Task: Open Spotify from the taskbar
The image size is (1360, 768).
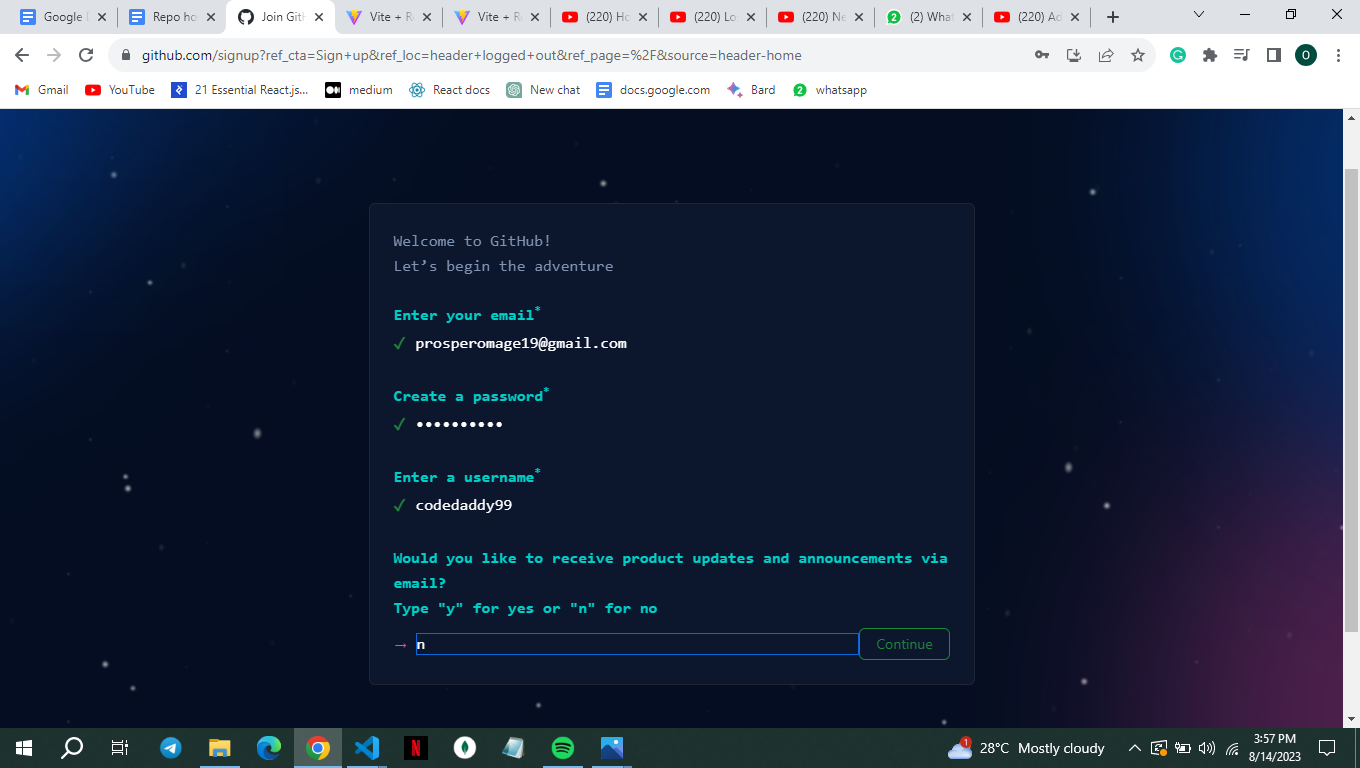Action: coord(563,748)
